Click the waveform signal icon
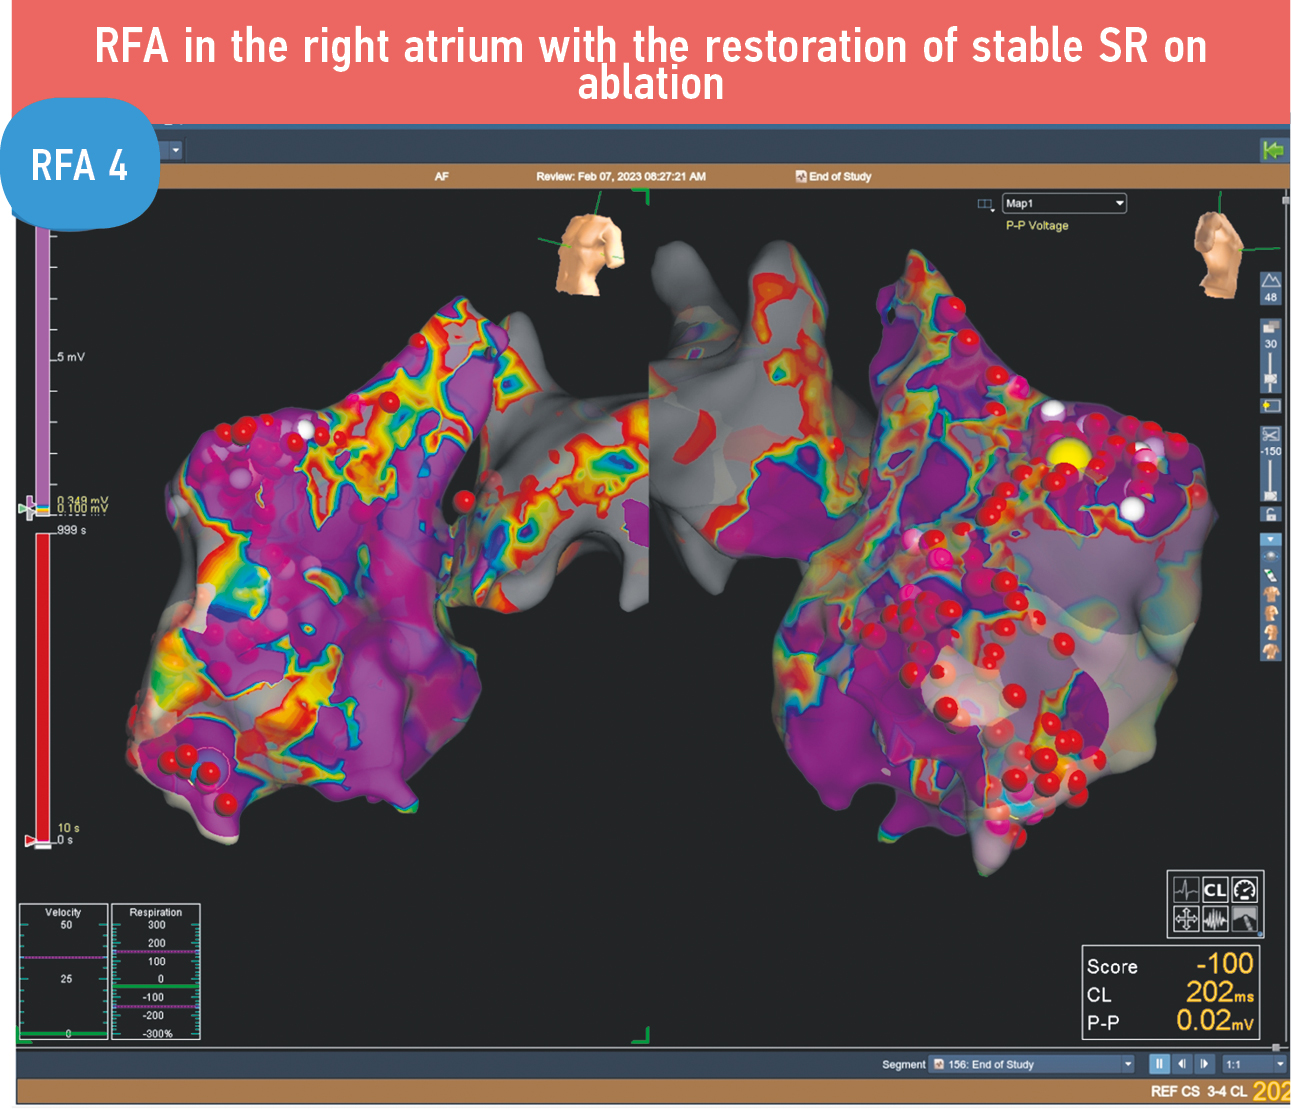Image resolution: width=1291 pixels, height=1109 pixels. [x=1215, y=919]
